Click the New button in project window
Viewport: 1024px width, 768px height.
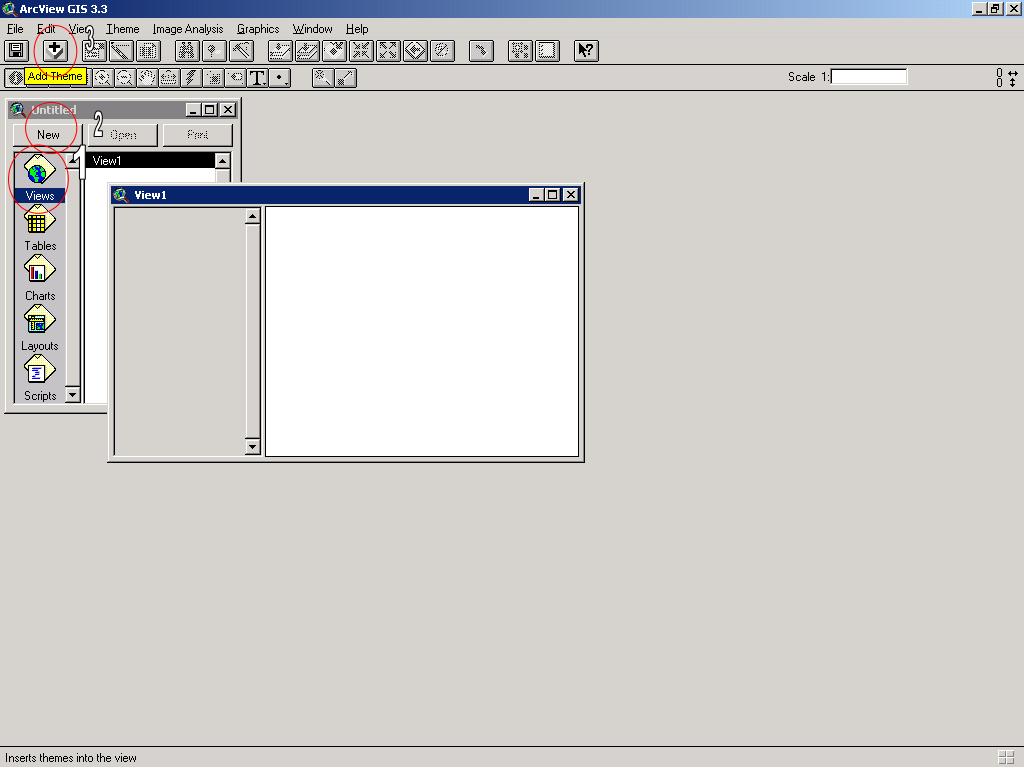coord(48,135)
